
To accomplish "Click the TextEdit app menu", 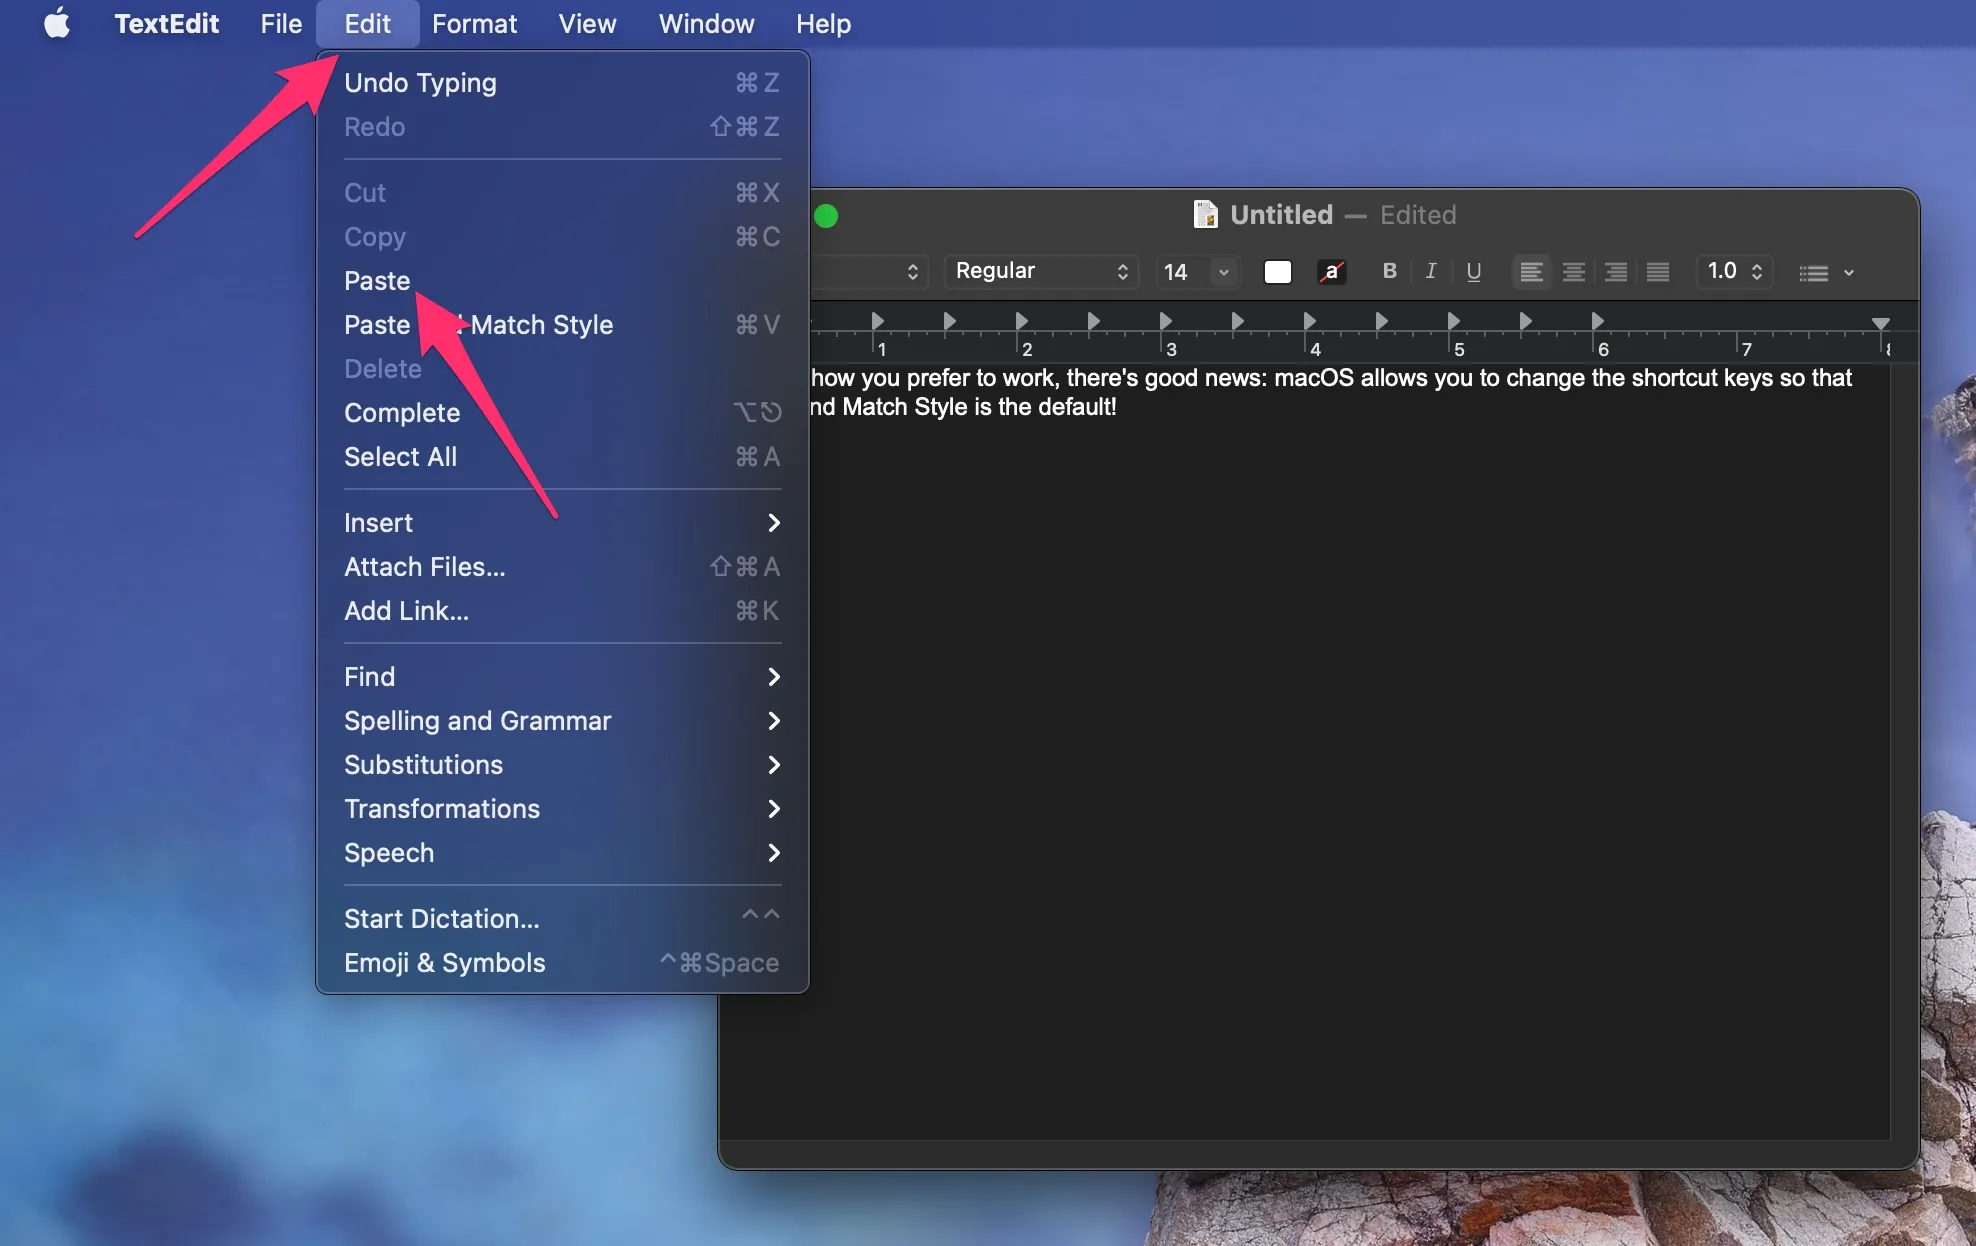I will coord(165,24).
